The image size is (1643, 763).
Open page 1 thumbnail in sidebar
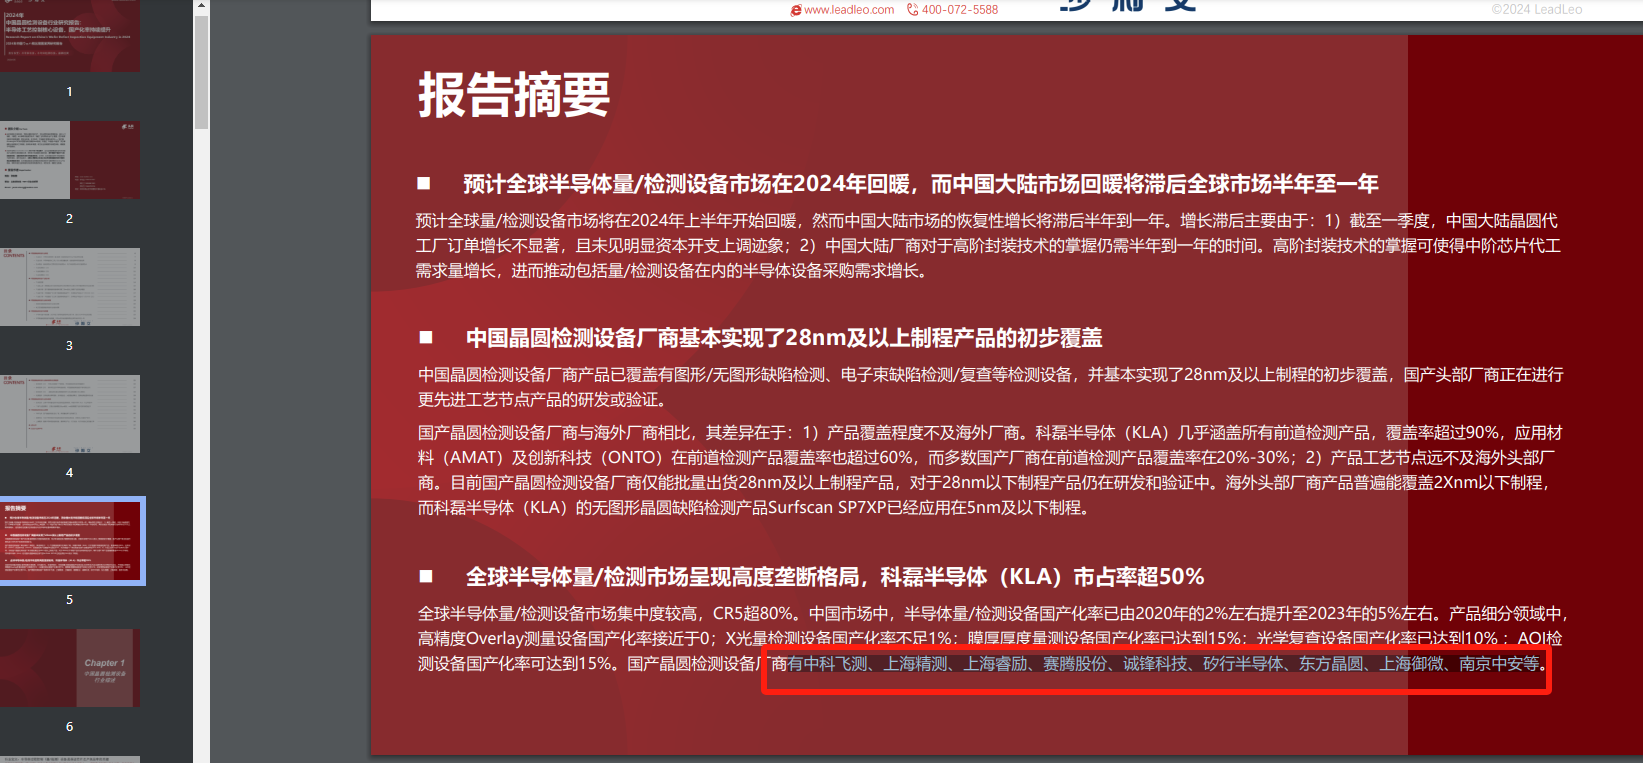click(70, 35)
